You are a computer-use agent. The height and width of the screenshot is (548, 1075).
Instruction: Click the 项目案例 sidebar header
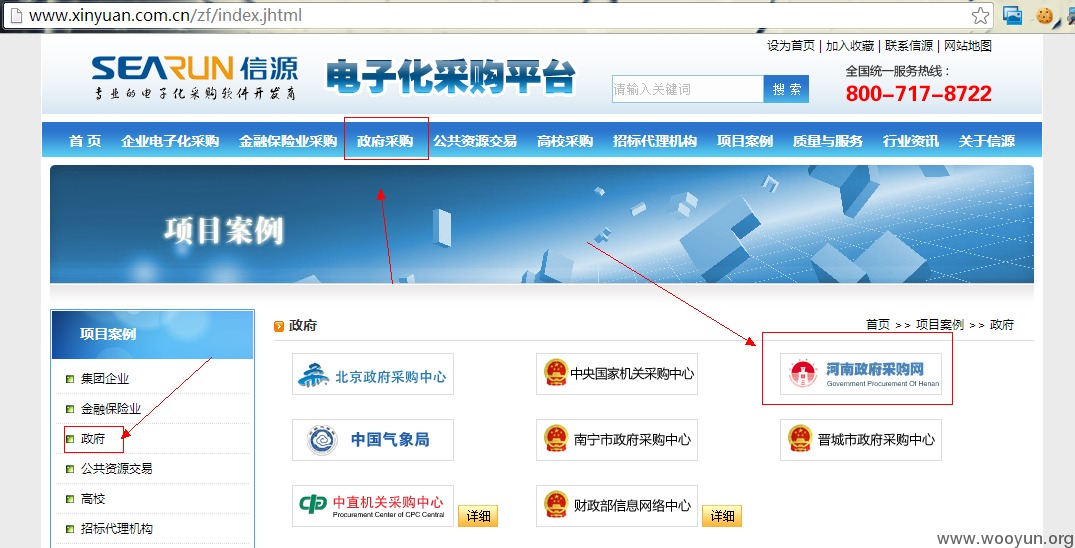152,334
